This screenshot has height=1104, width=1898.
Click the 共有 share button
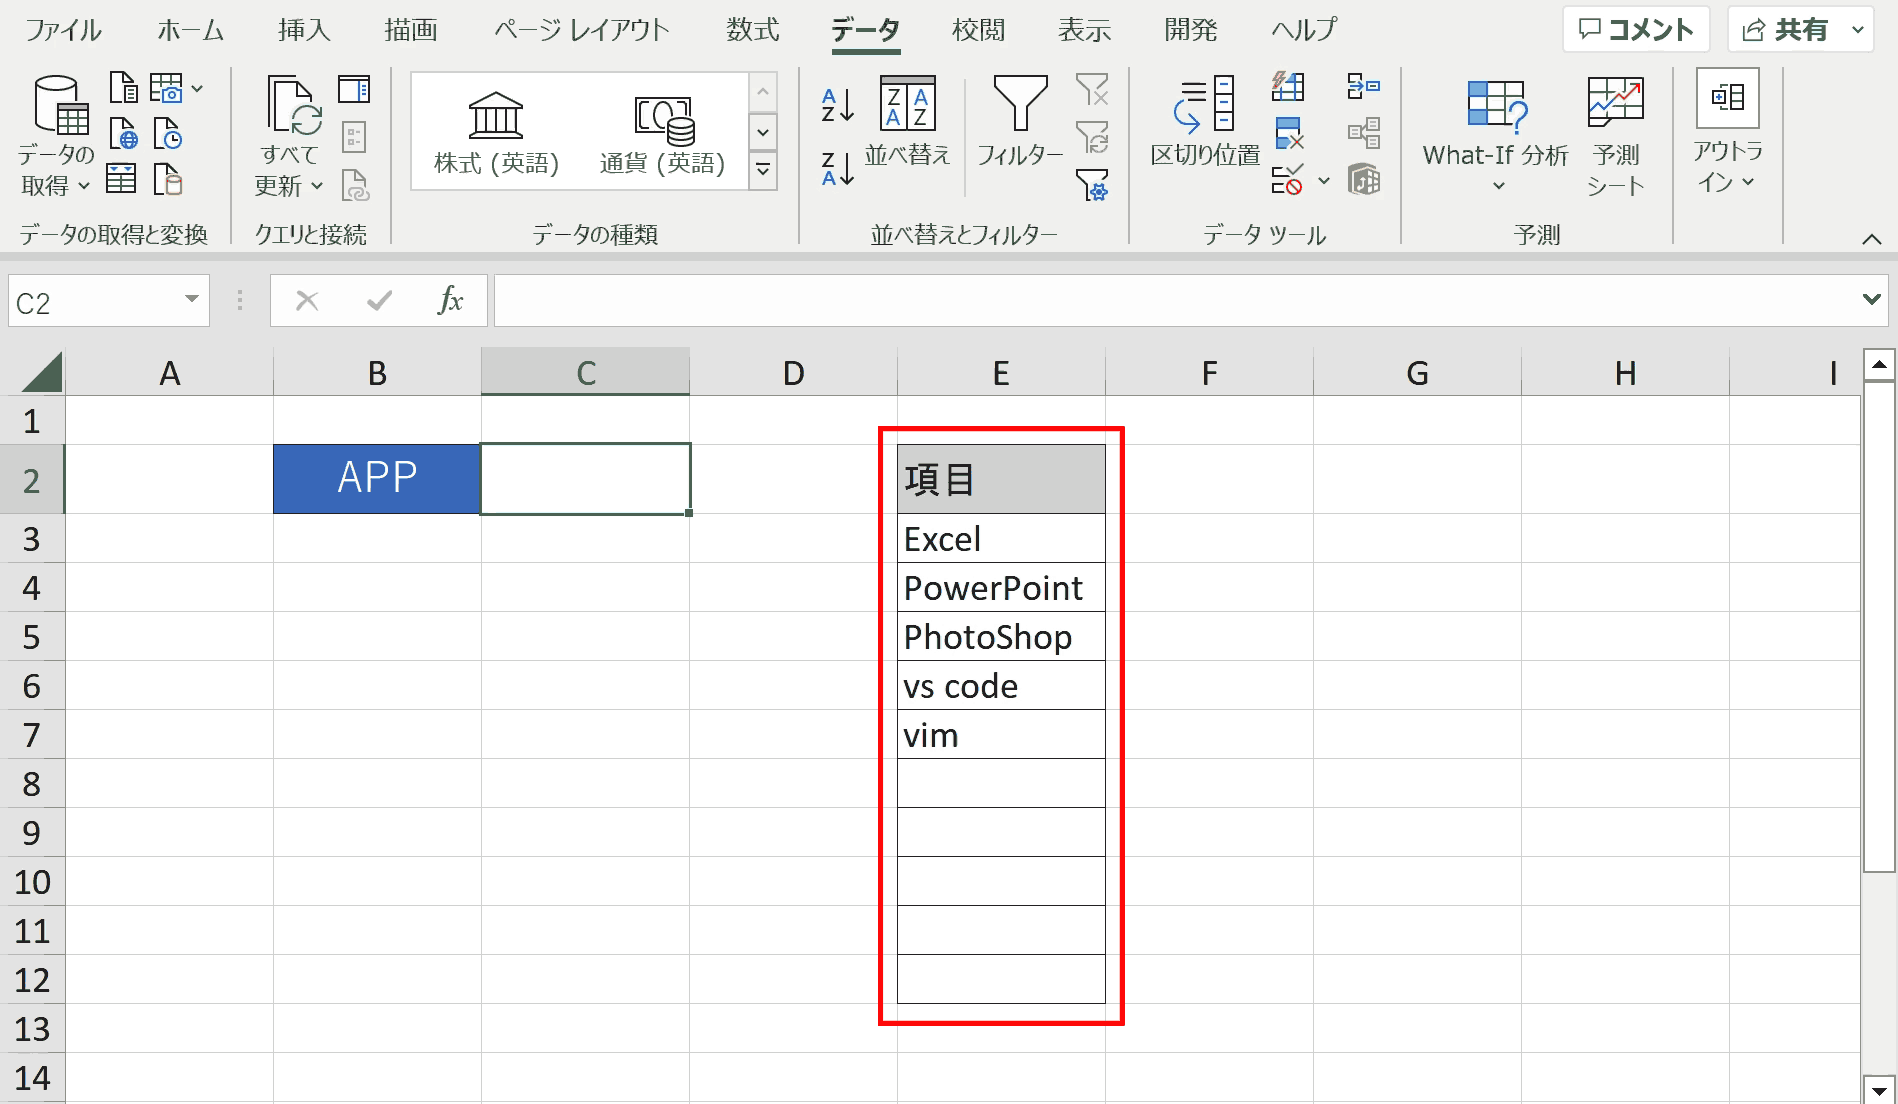(1786, 30)
